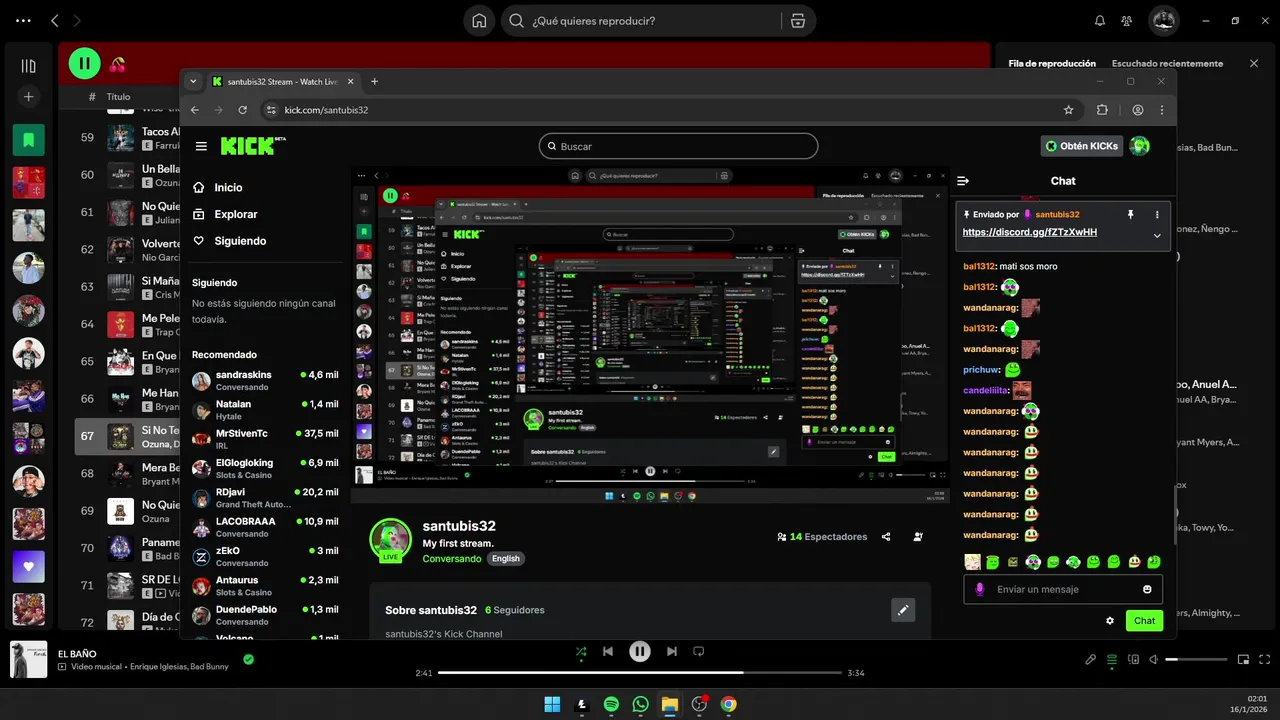Pause the Spotify player bar
The image size is (1280, 720).
pyautogui.click(x=640, y=652)
